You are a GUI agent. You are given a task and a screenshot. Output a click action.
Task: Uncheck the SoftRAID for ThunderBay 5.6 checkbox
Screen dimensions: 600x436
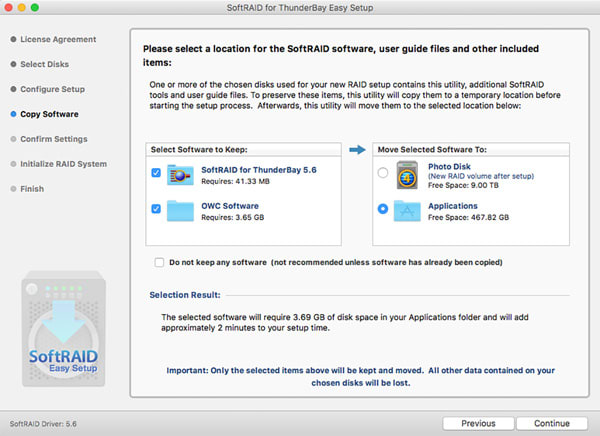(x=155, y=172)
